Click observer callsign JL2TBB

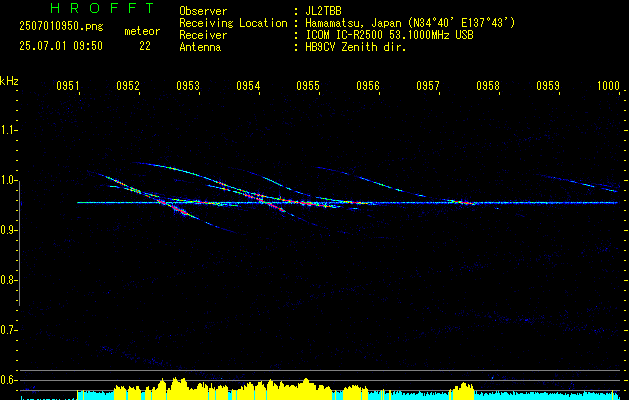pyautogui.click(x=323, y=11)
